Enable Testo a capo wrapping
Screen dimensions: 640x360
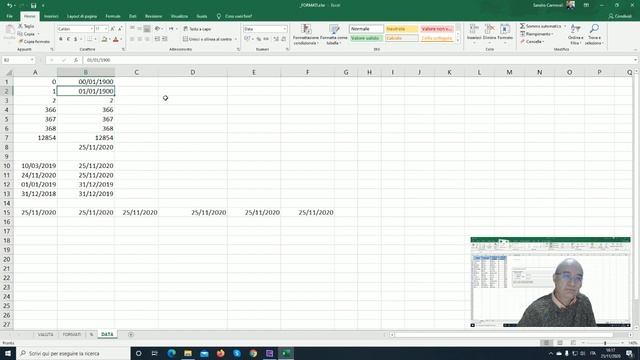[197, 29]
